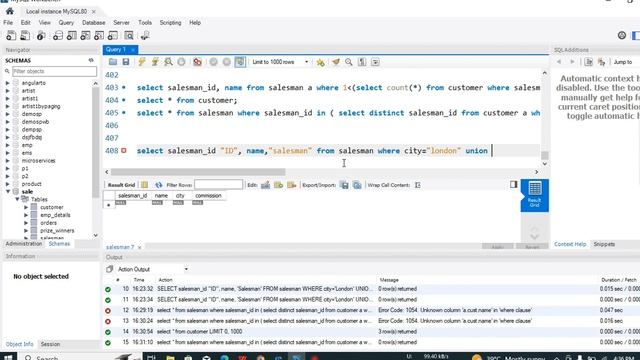Toggle continue-on-error red icon
The image size is (640, 360).
click(198, 62)
